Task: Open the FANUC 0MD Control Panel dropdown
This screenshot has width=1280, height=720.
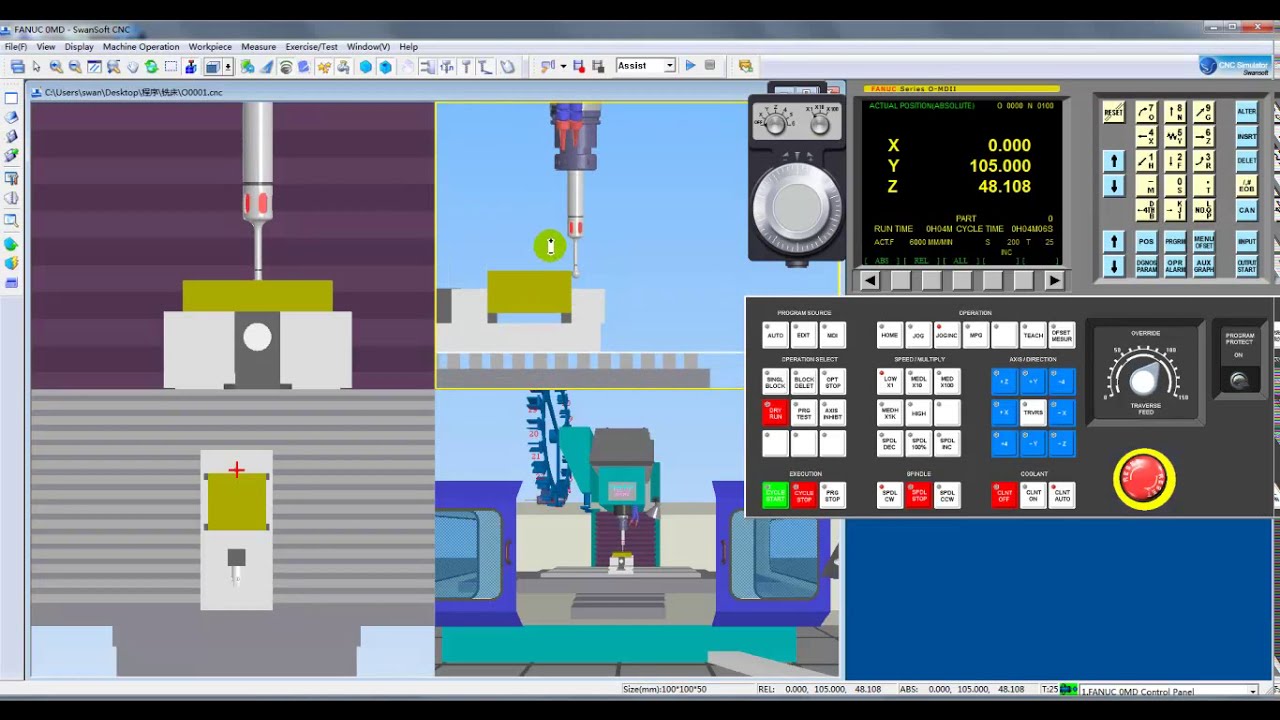Action: click(x=1253, y=691)
